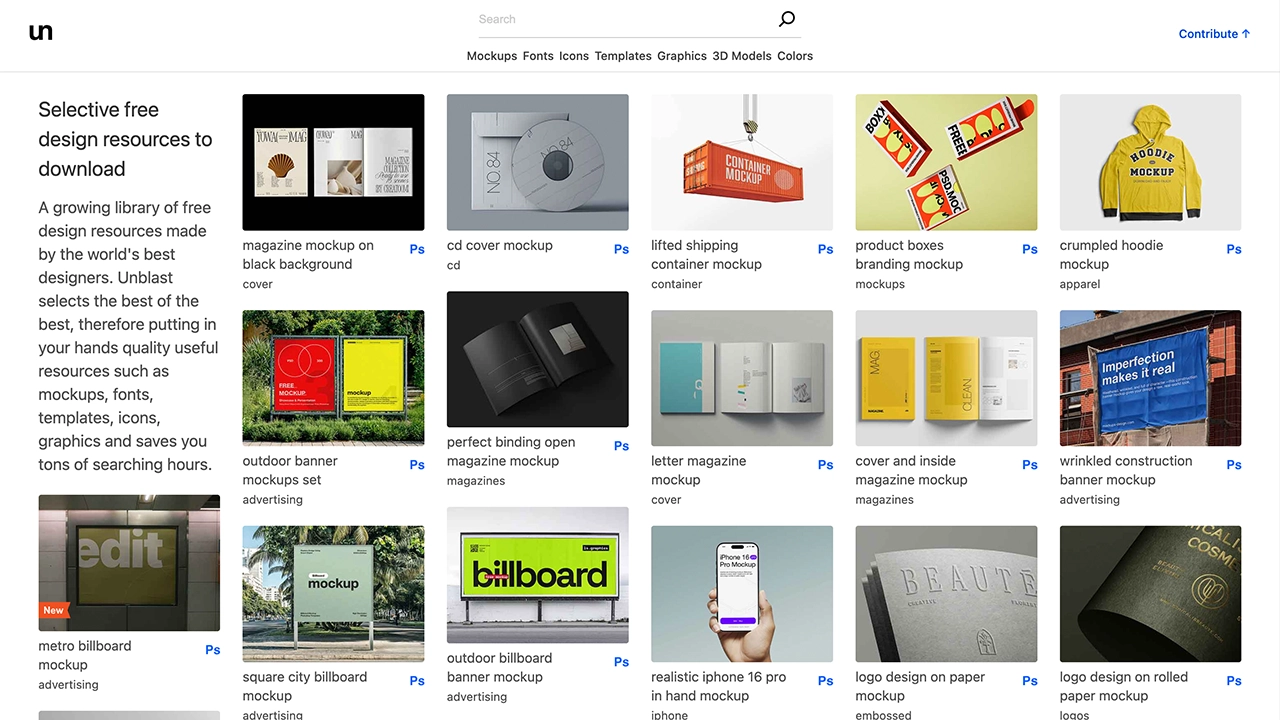Open the magazine mockup on black background thumbnail
Screen dimensions: 1280x720
click(333, 162)
